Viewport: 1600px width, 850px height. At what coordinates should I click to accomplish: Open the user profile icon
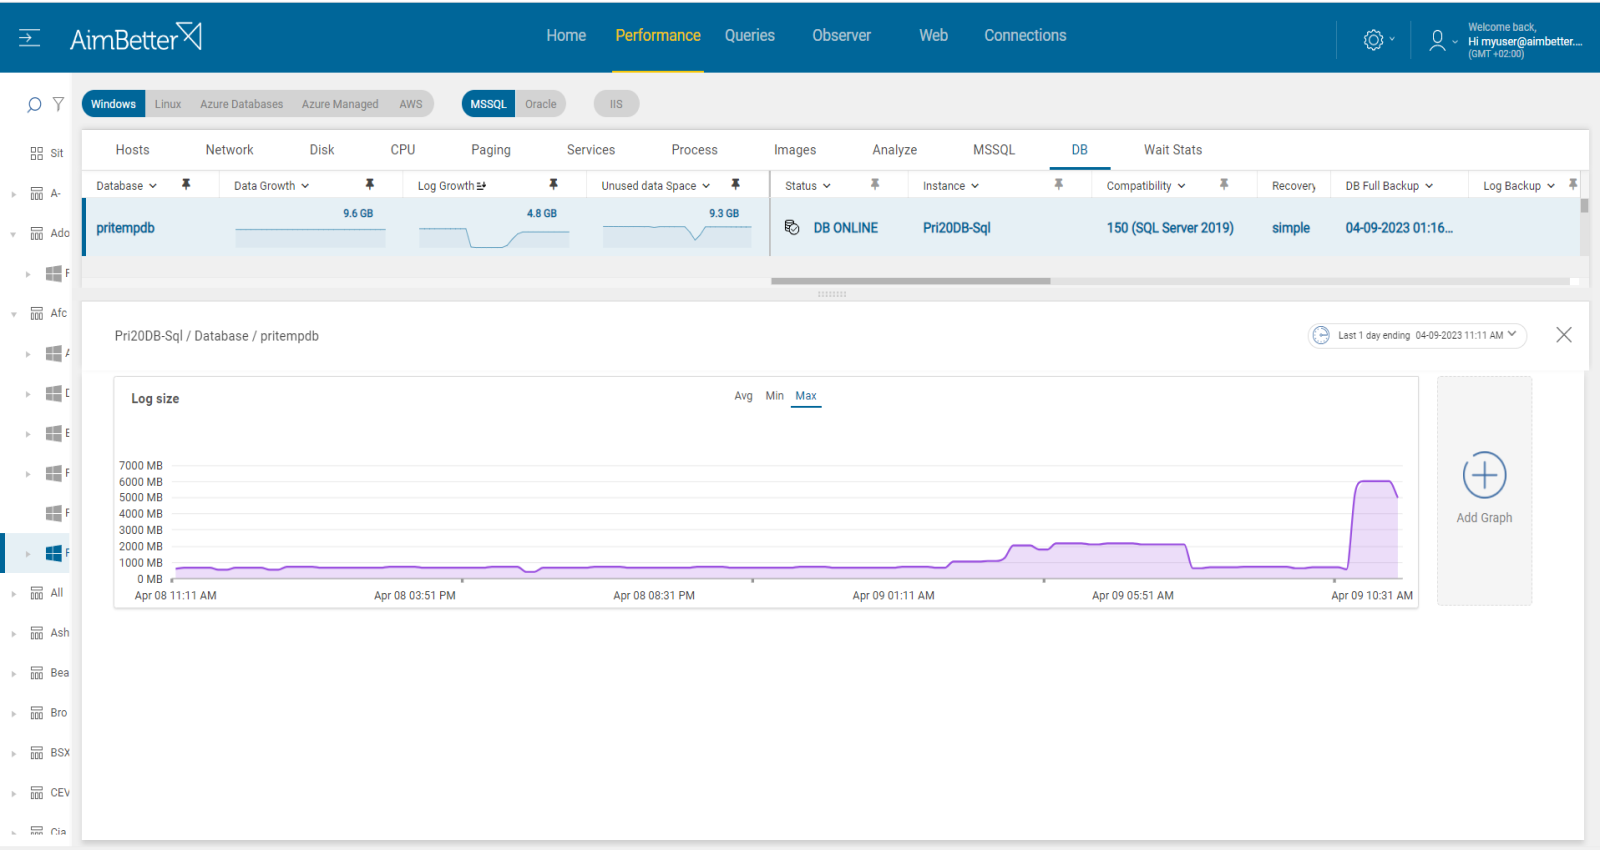click(1437, 40)
